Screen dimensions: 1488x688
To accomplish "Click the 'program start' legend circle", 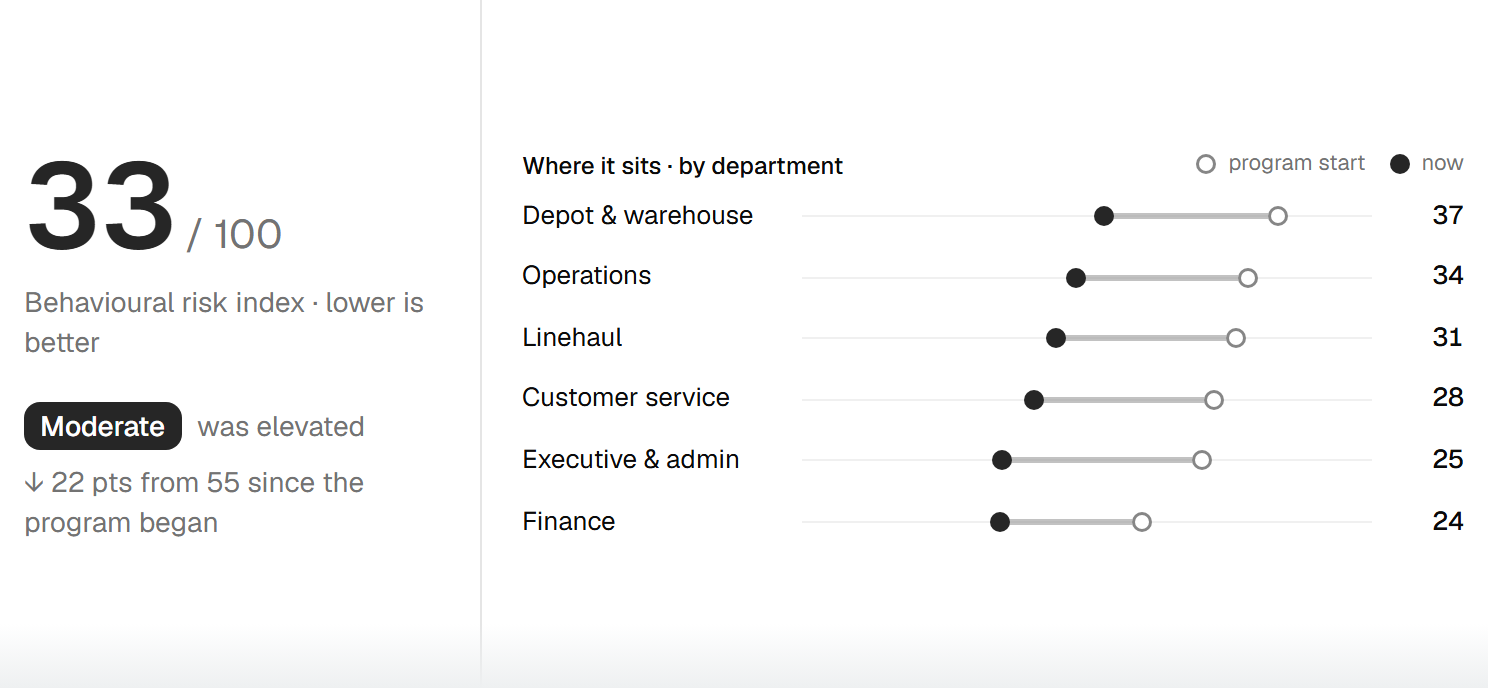I will pyautogui.click(x=1206, y=164).
